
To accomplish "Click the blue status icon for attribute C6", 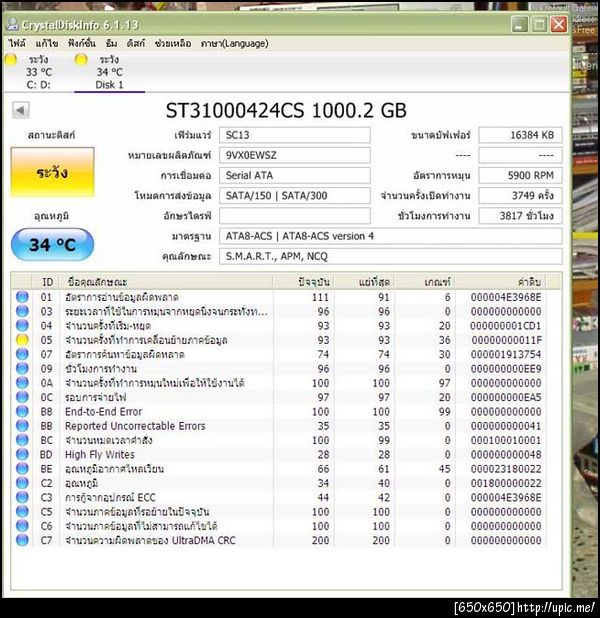I will click(x=22, y=525).
